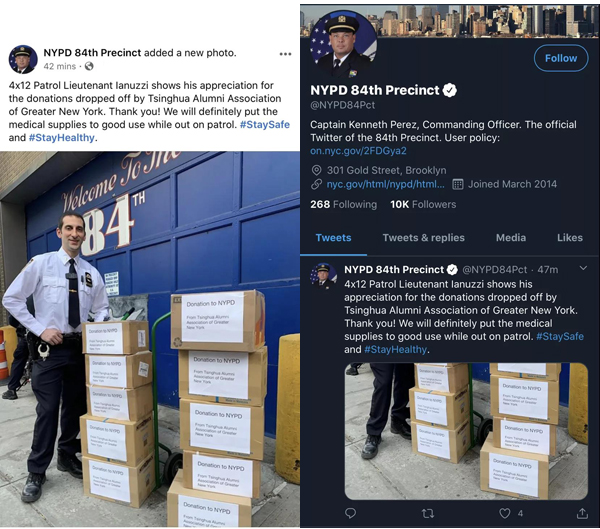
Task: Visit the nyc.gov/html/nypd website link
Action: [385, 184]
